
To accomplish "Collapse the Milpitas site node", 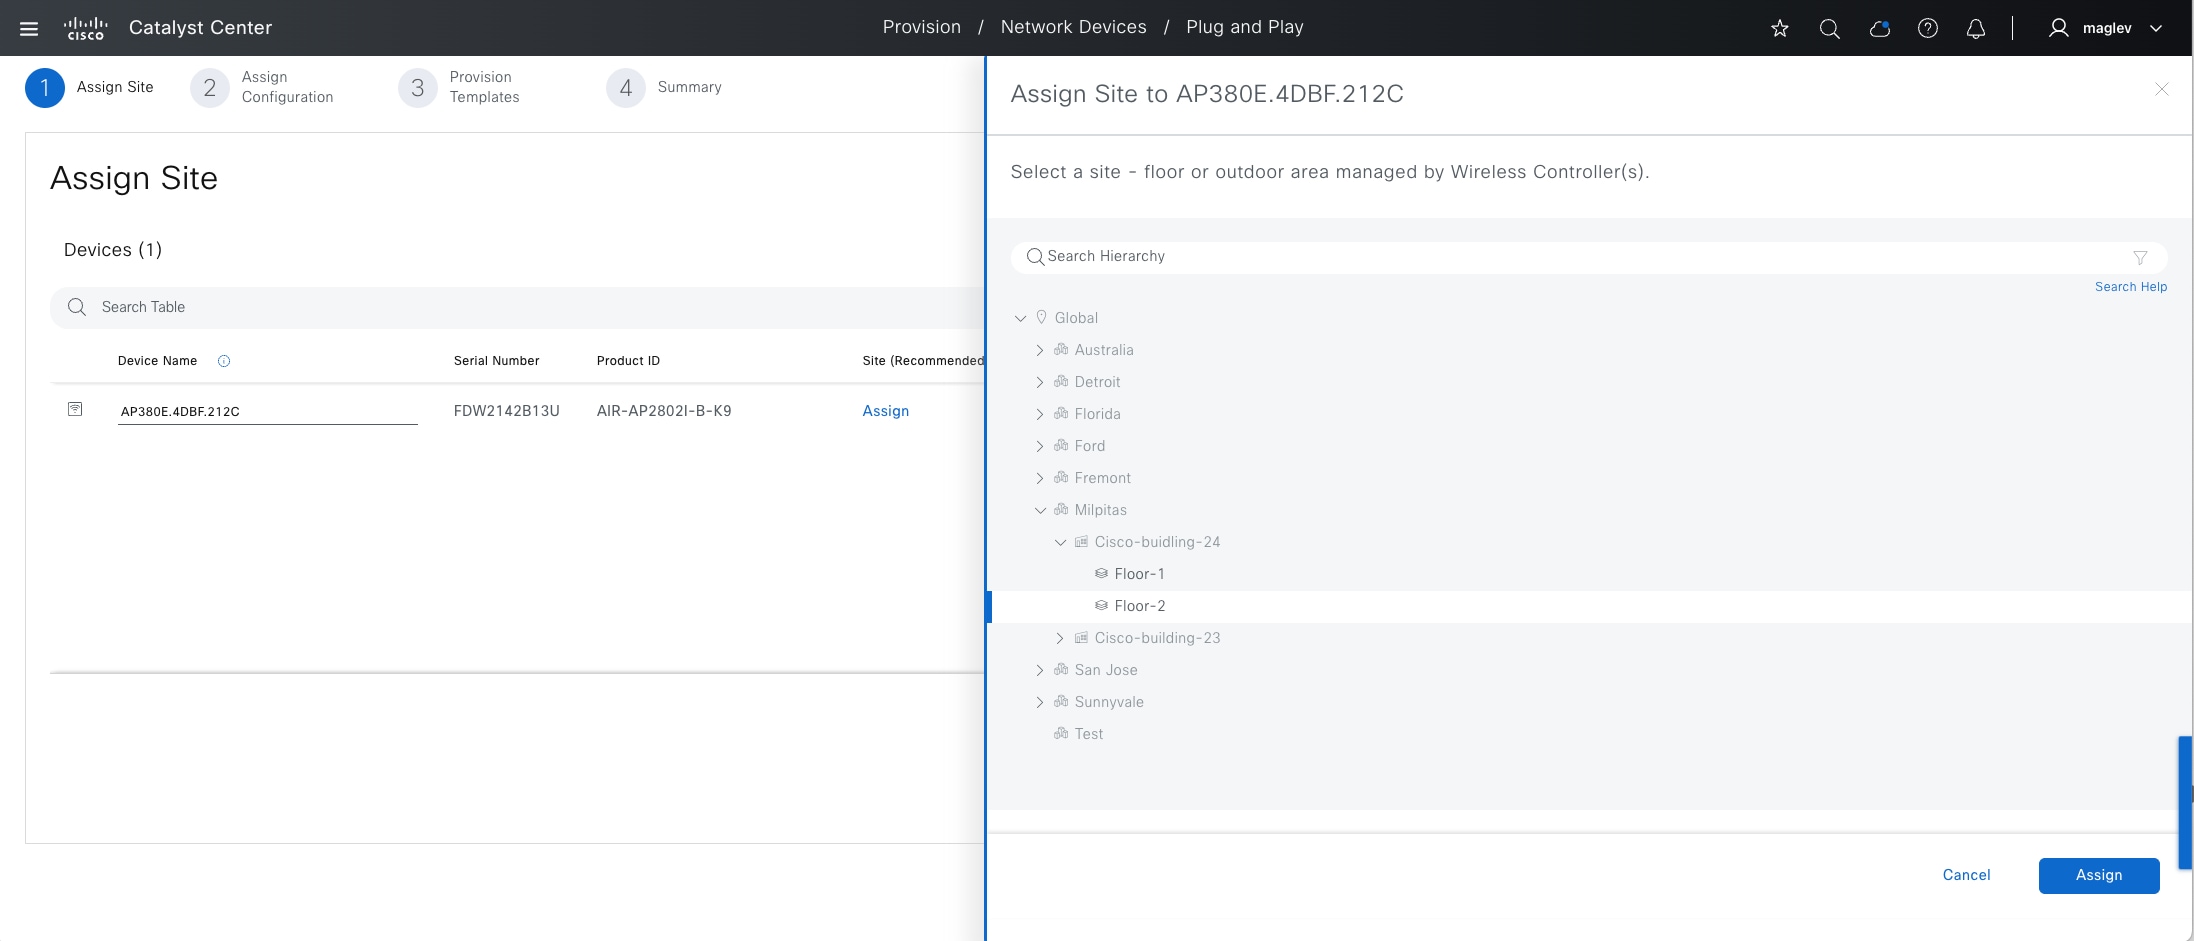I will (x=1040, y=510).
